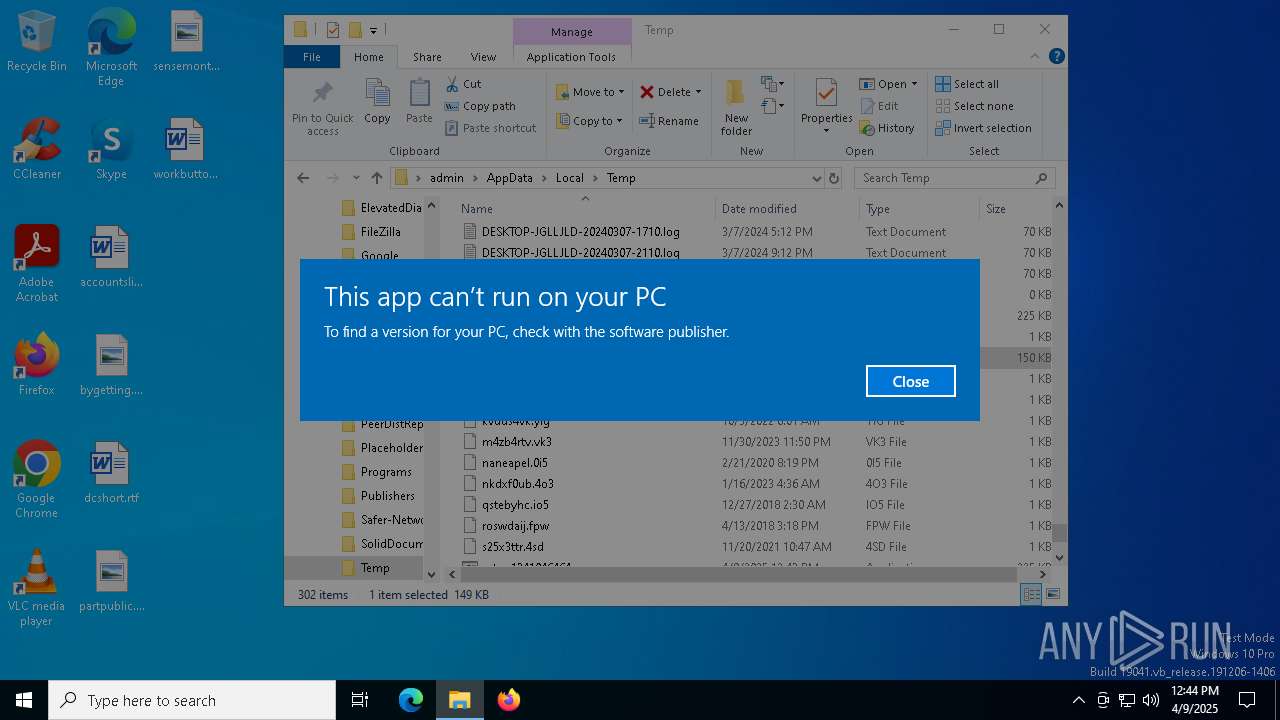Click Select none in ribbon
Screen dimensions: 1280x720
click(974, 106)
